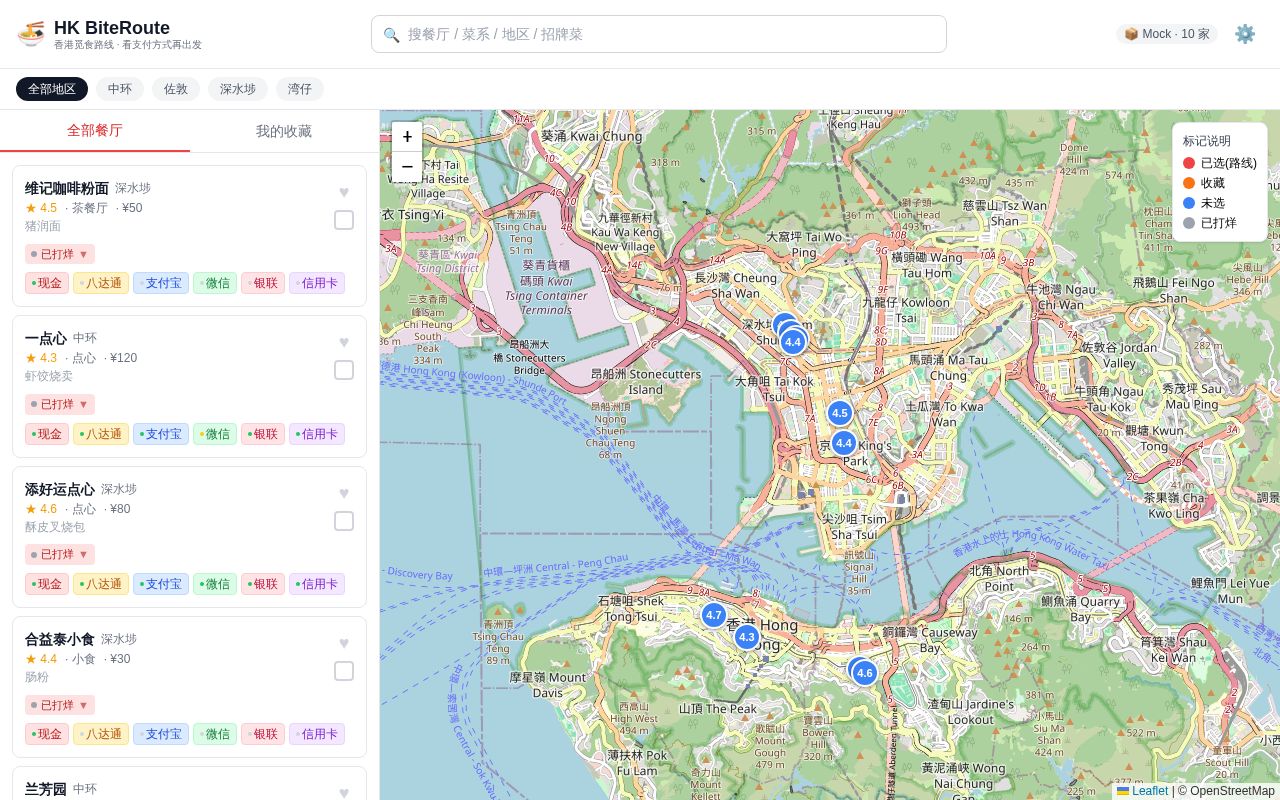Add 合益泰小食 to route via checkbox
Viewport: 1280px width, 800px height.
pos(344,671)
